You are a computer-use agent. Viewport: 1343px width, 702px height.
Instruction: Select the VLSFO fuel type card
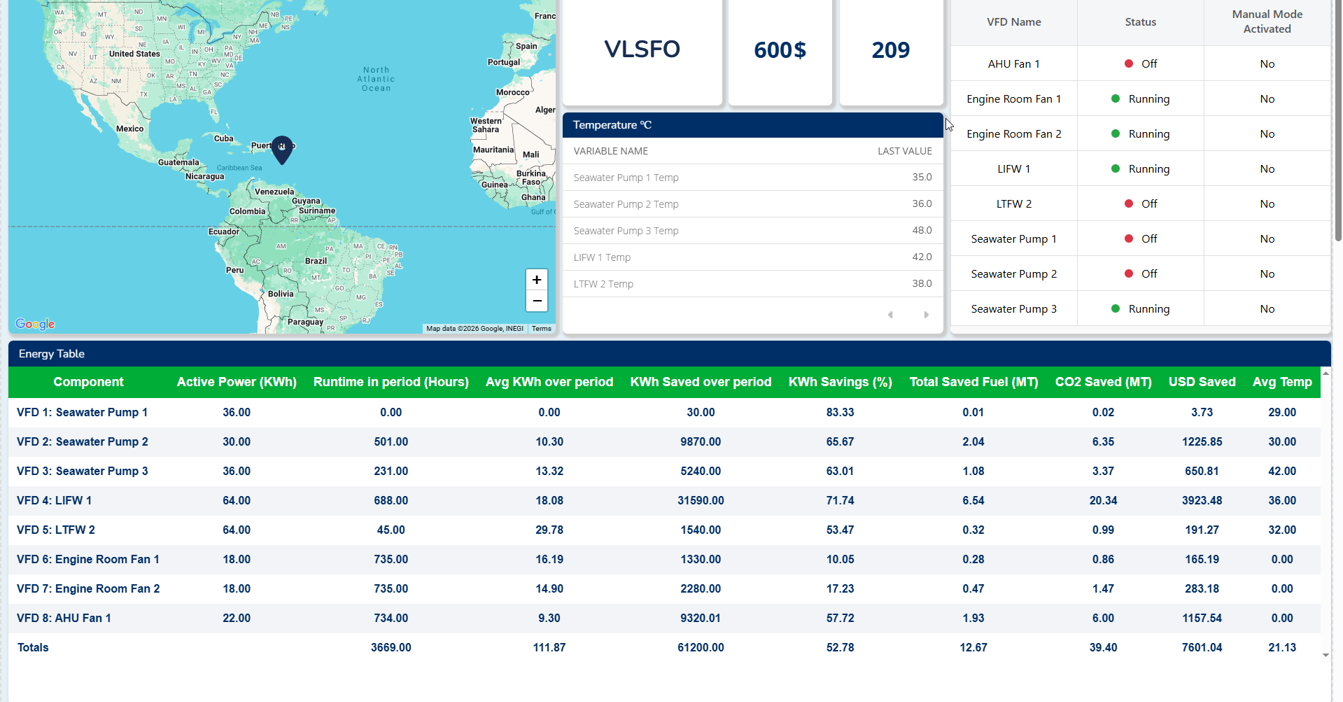tap(642, 50)
